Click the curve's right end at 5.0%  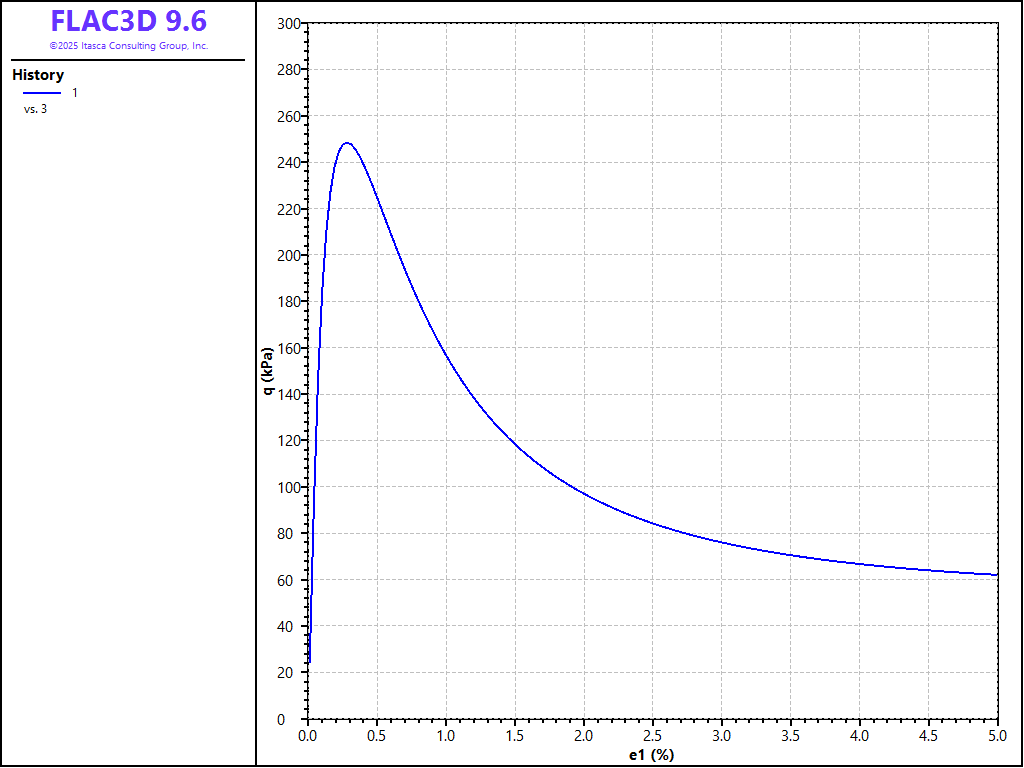(x=997, y=575)
